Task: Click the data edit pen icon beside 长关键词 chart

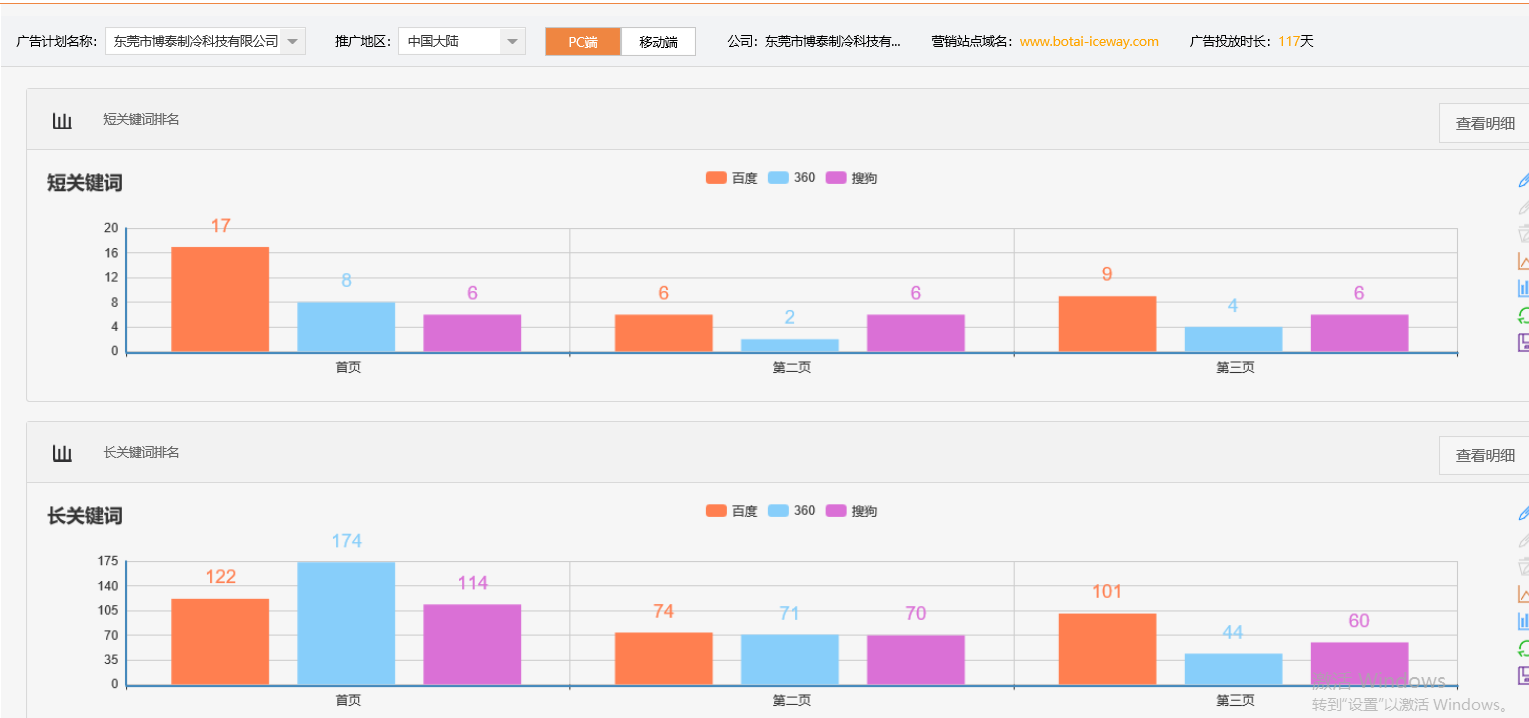Action: tap(1523, 513)
